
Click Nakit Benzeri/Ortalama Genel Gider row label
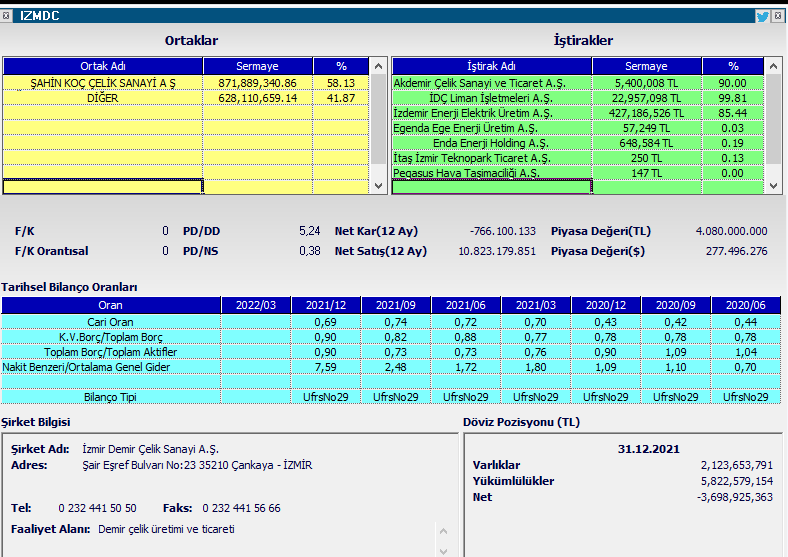tap(111, 367)
